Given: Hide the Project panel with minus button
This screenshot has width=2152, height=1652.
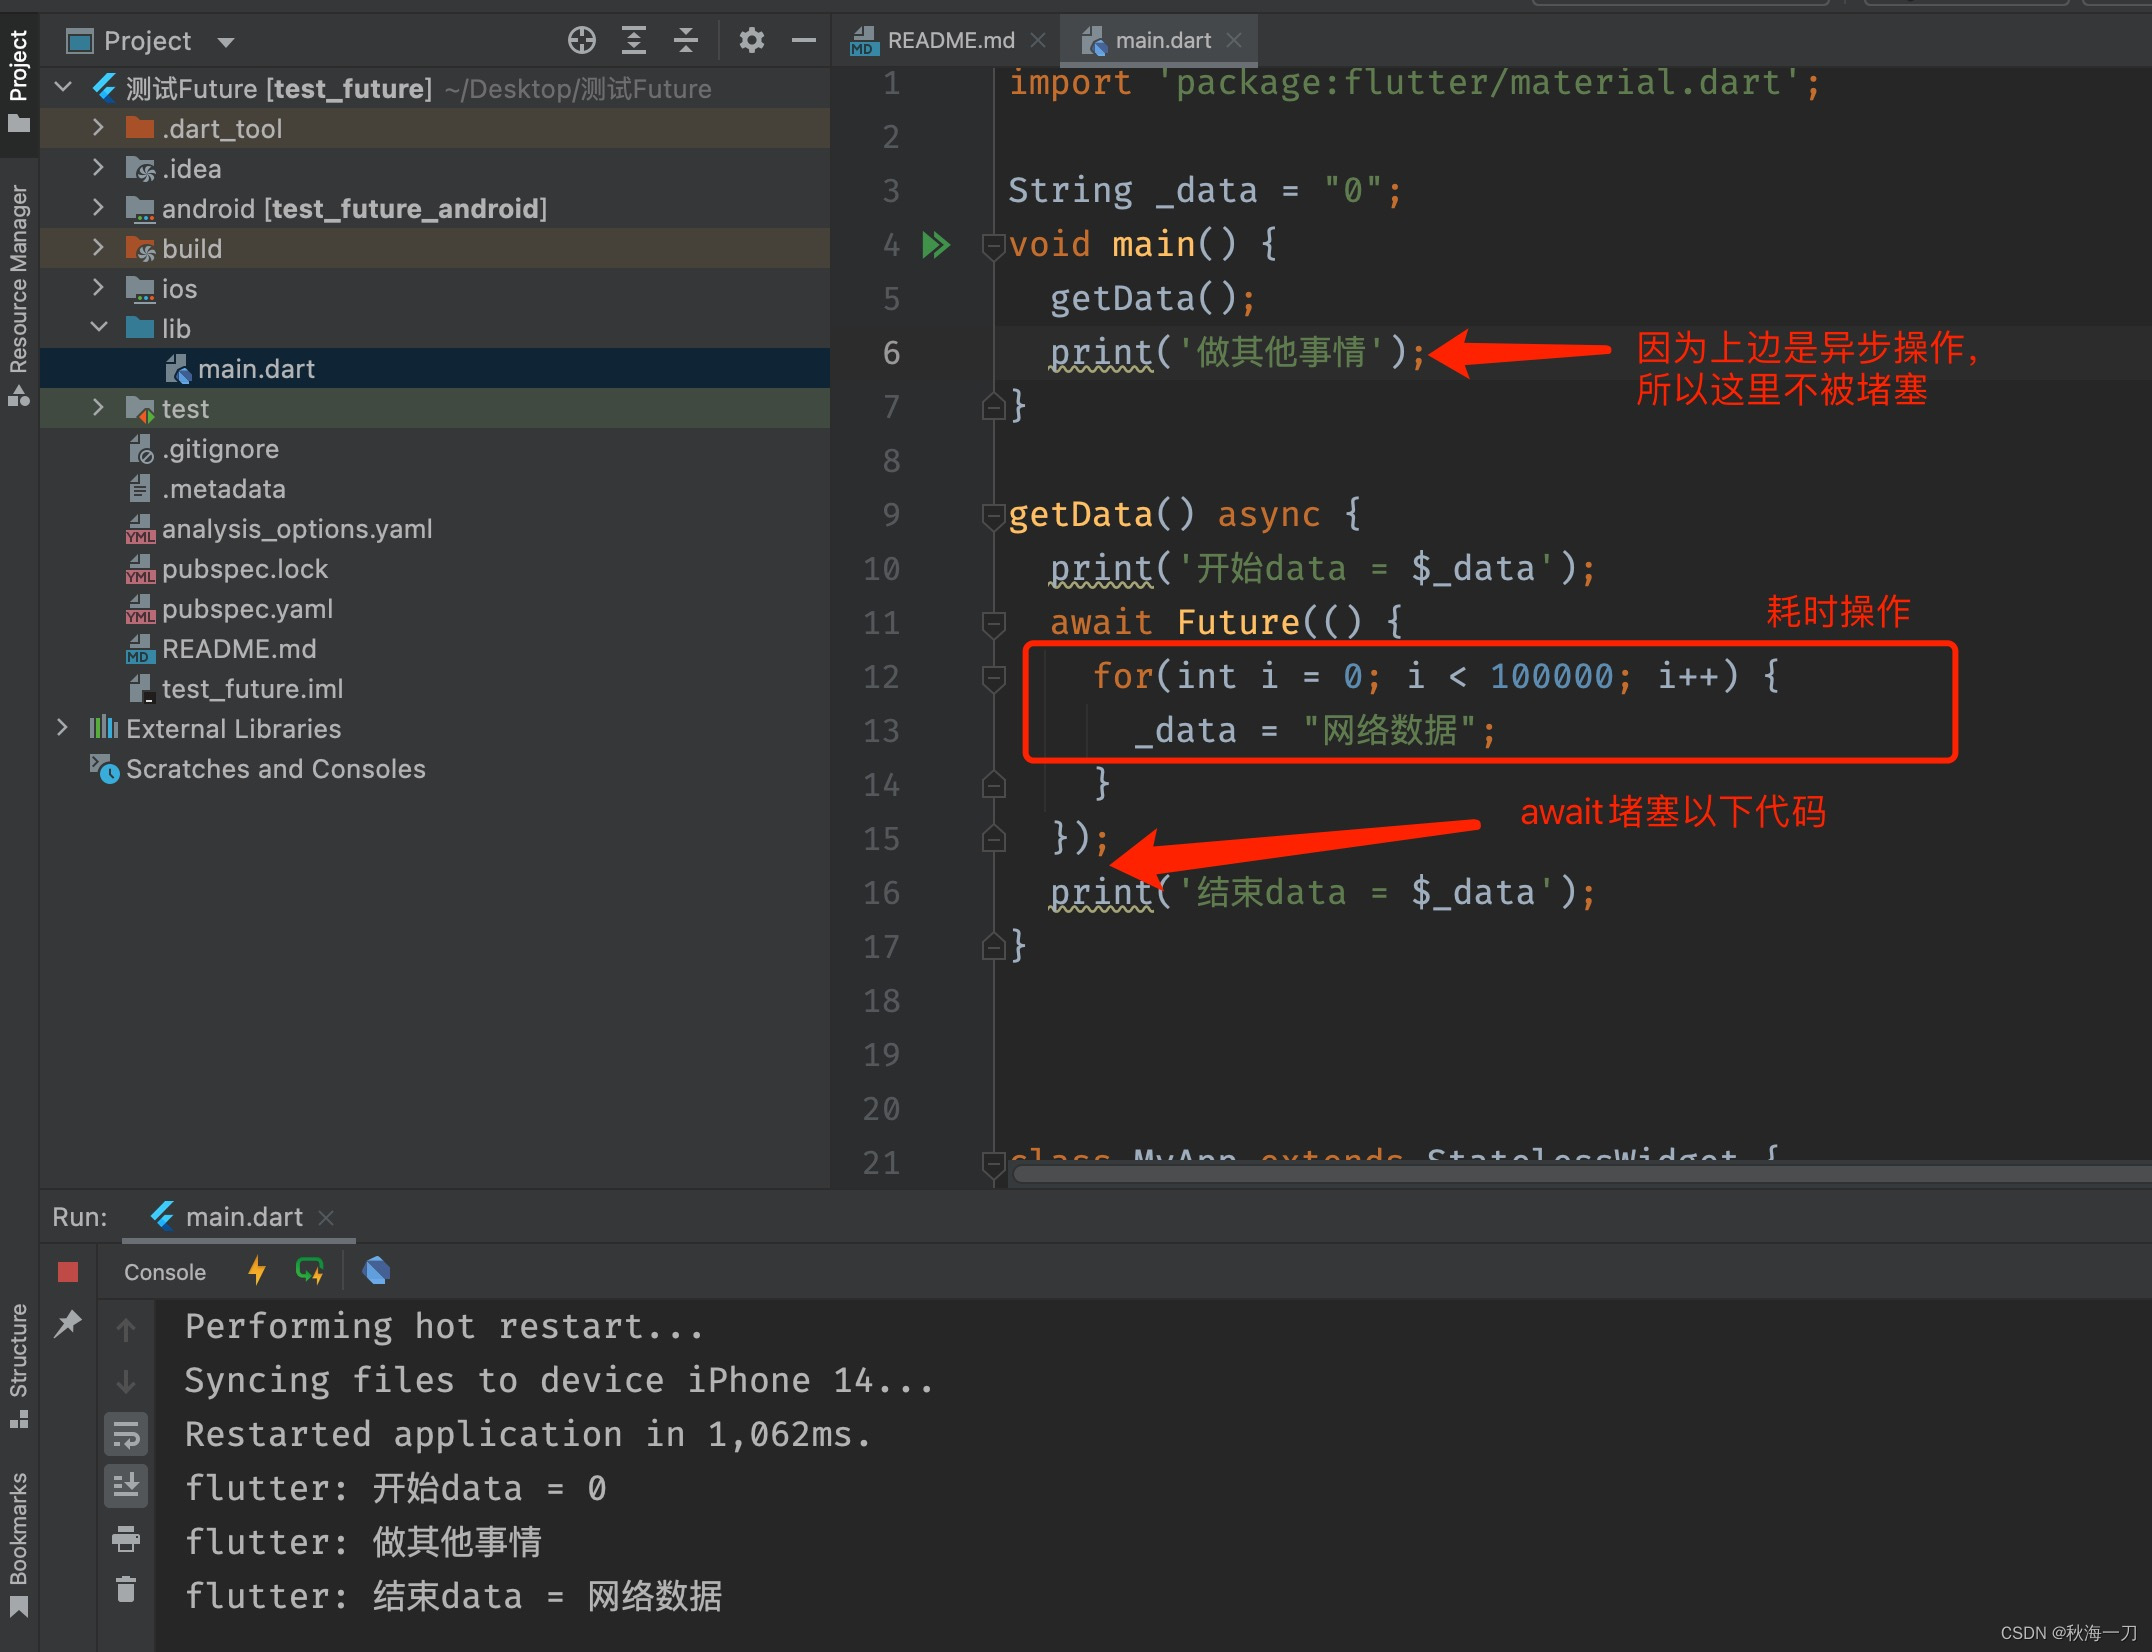Looking at the screenshot, I should pyautogui.click(x=803, y=40).
